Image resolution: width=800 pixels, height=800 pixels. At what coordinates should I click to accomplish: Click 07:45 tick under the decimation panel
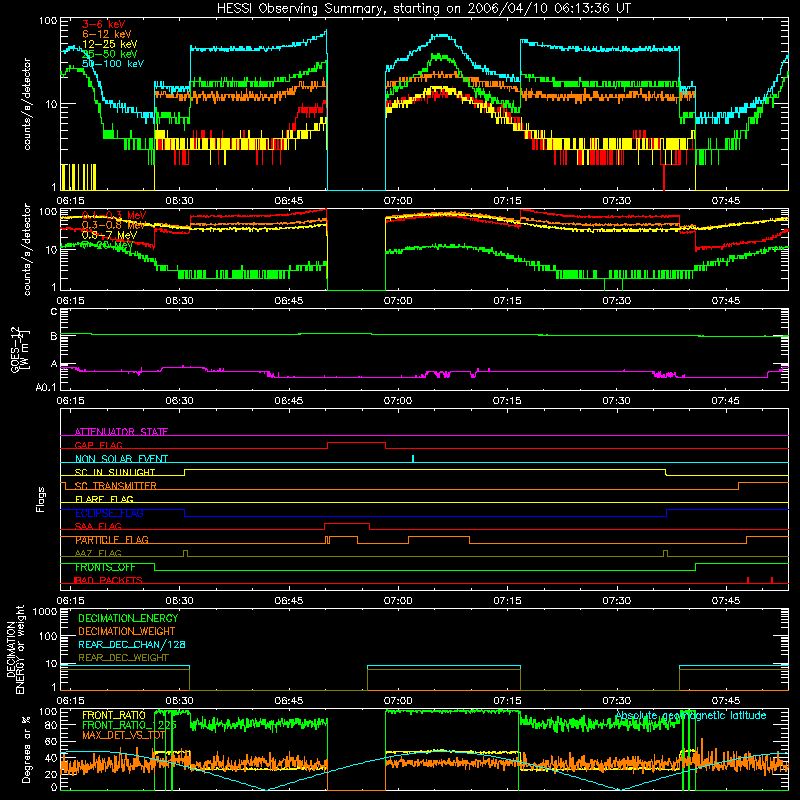click(726, 701)
